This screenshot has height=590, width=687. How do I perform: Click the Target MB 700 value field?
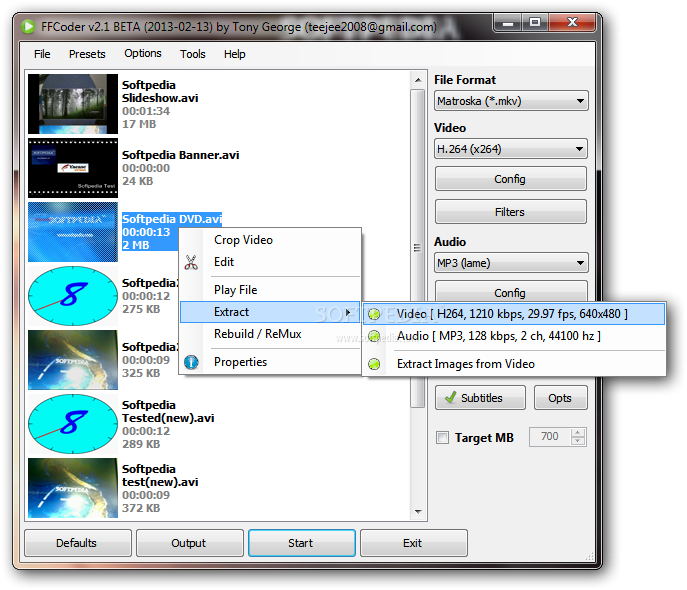coord(550,437)
